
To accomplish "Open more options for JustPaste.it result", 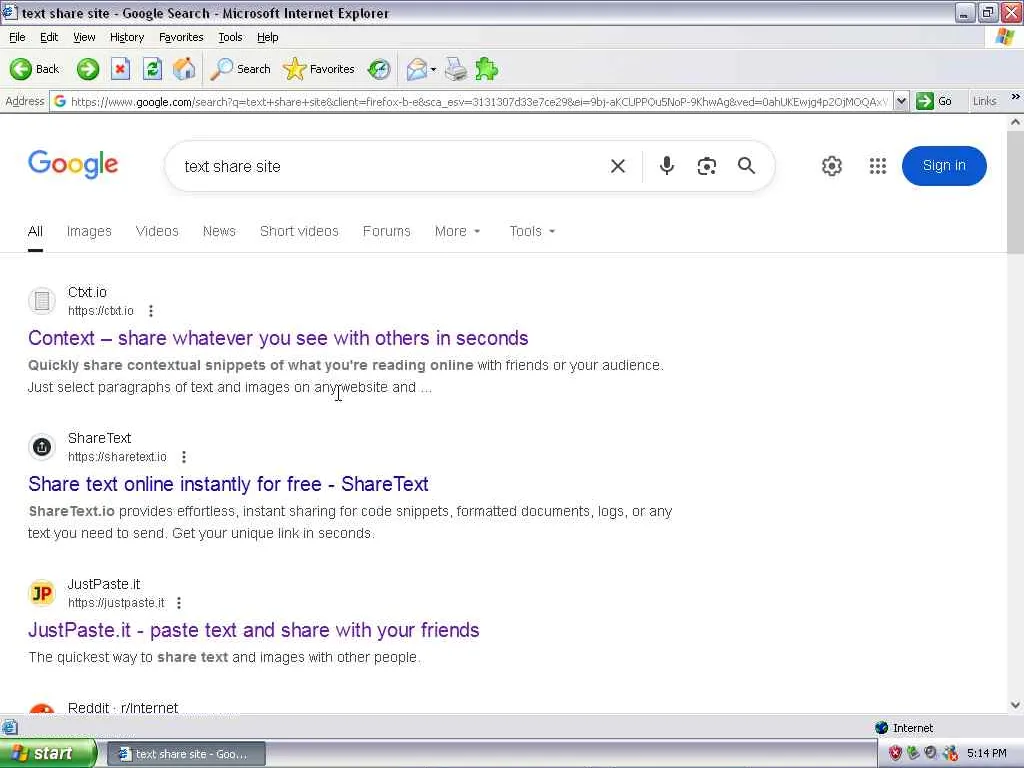I will [x=178, y=603].
